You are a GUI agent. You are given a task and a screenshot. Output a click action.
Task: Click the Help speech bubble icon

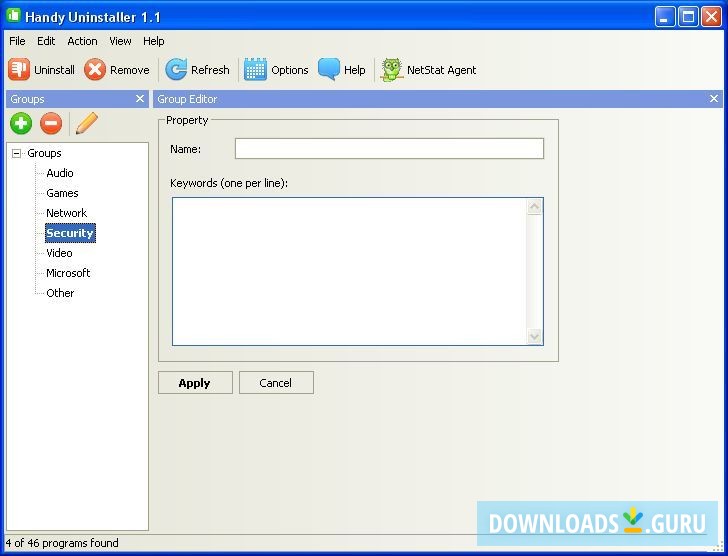tap(329, 70)
